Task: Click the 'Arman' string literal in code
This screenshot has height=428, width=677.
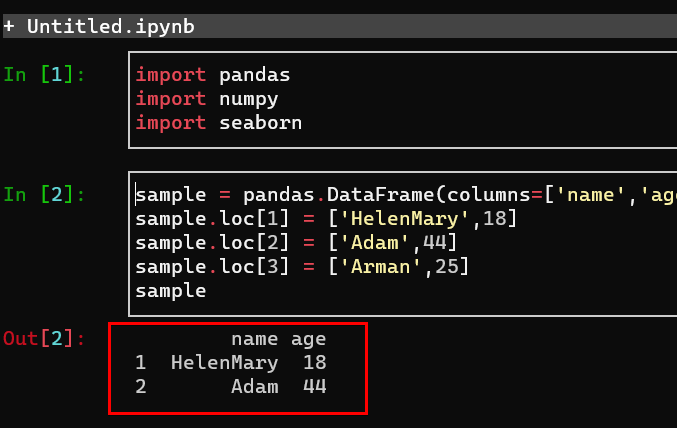Action: [x=380, y=267]
